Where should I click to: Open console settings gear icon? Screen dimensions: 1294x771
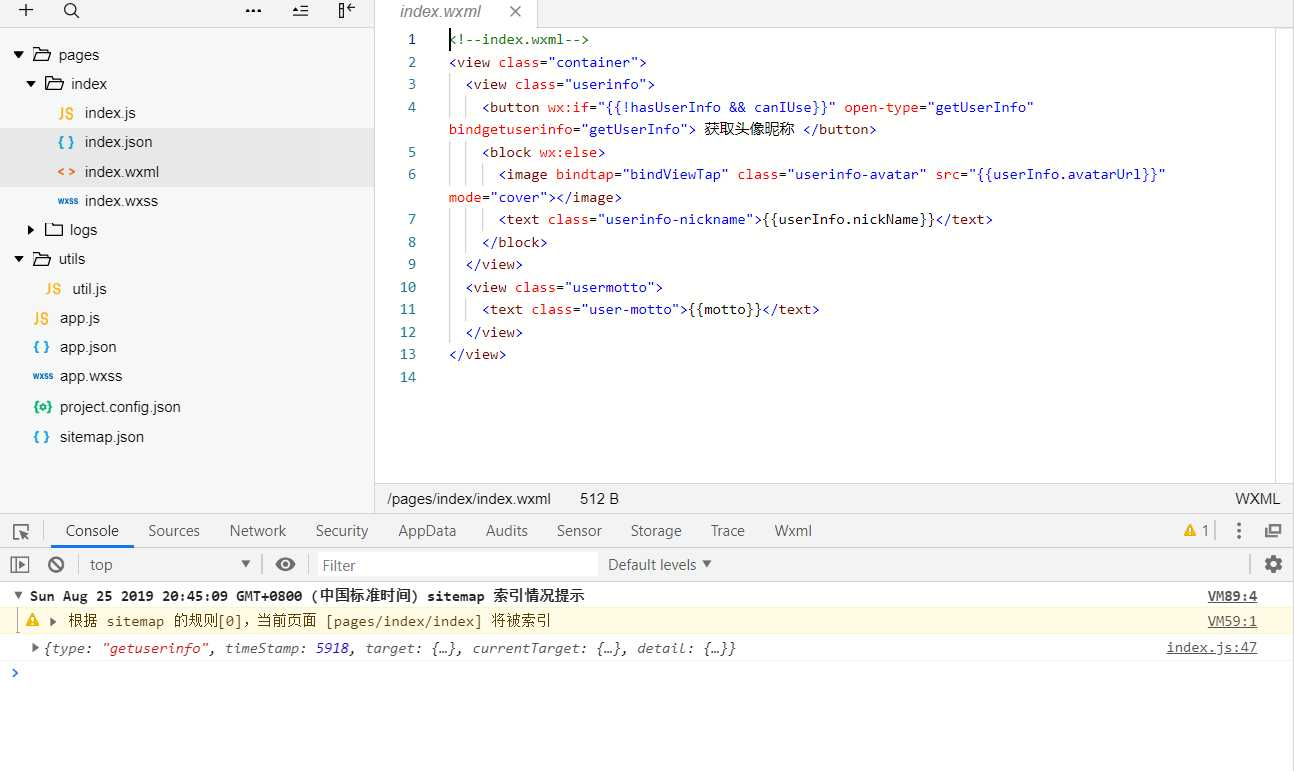[x=1273, y=564]
